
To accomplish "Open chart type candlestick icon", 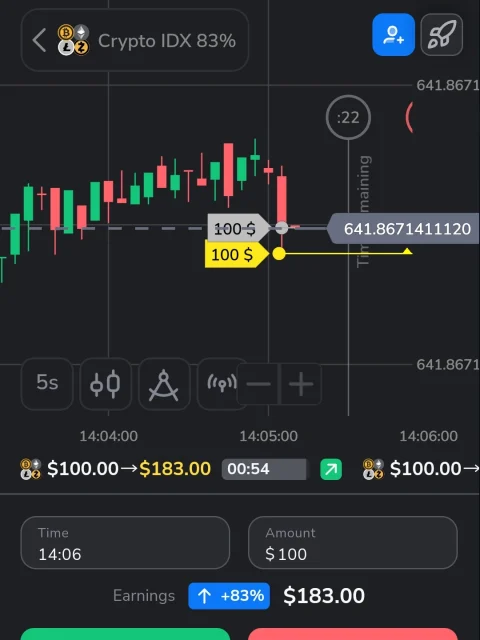I will (105, 384).
